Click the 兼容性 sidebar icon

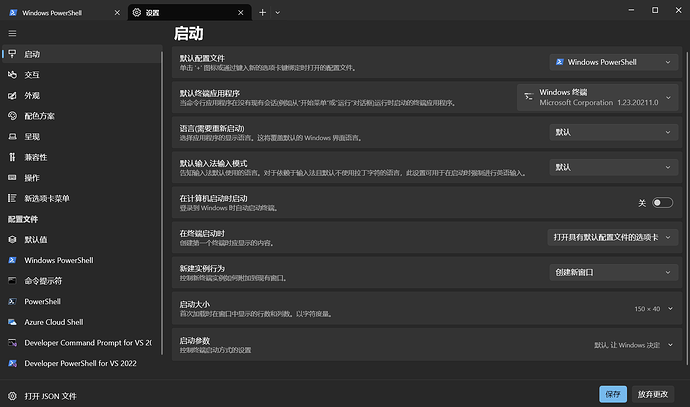12,157
